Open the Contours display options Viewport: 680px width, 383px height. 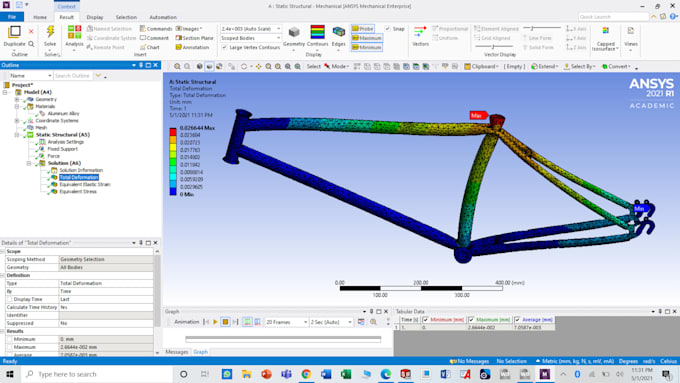pos(317,32)
